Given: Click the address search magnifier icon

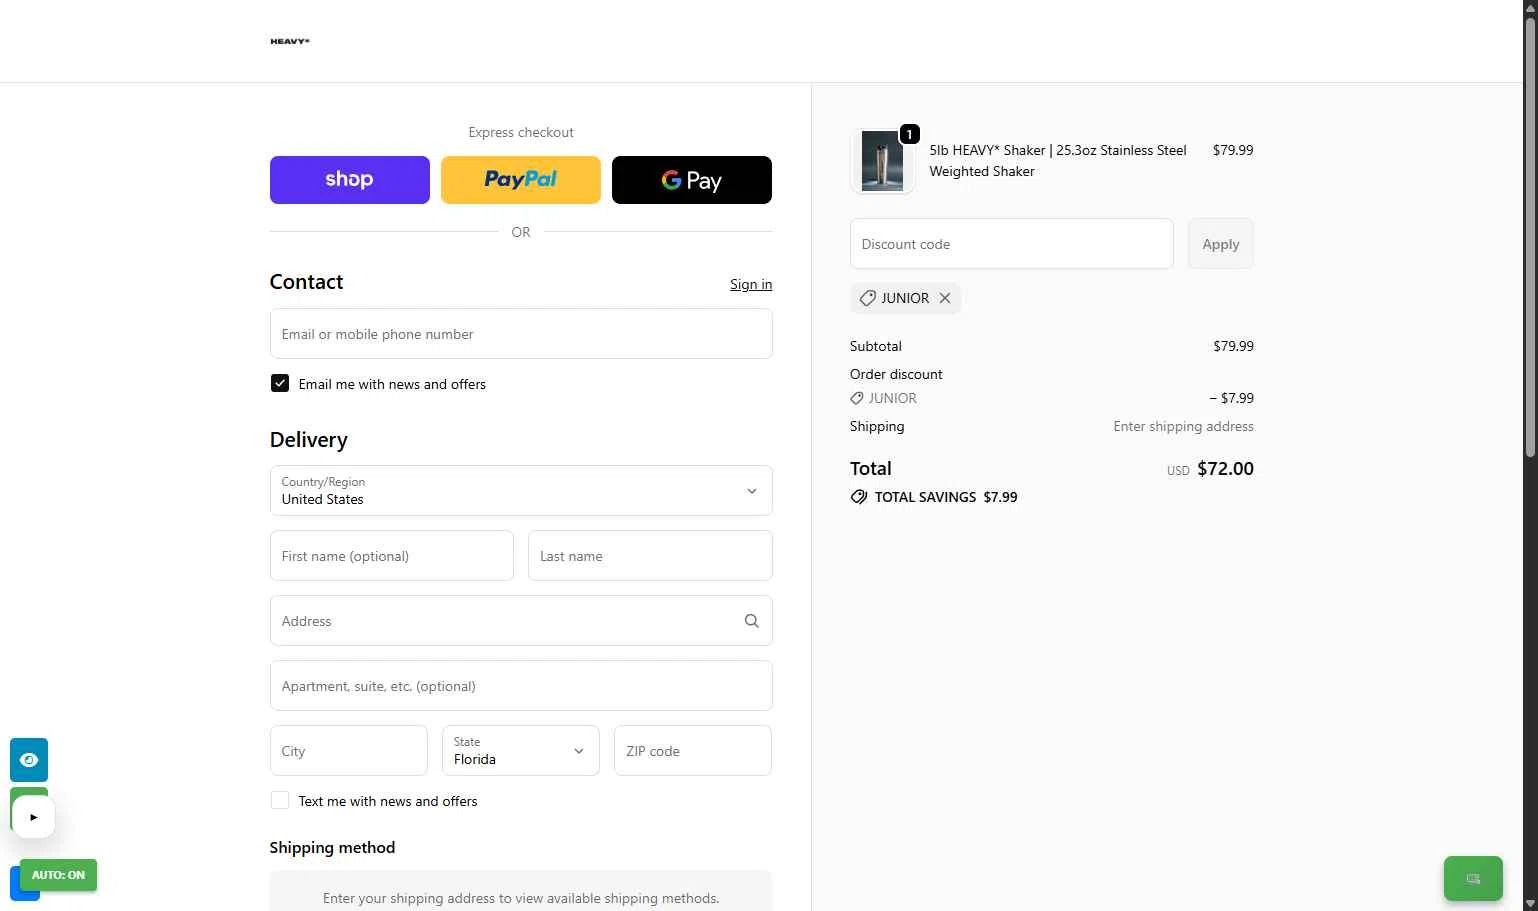Looking at the screenshot, I should [752, 621].
